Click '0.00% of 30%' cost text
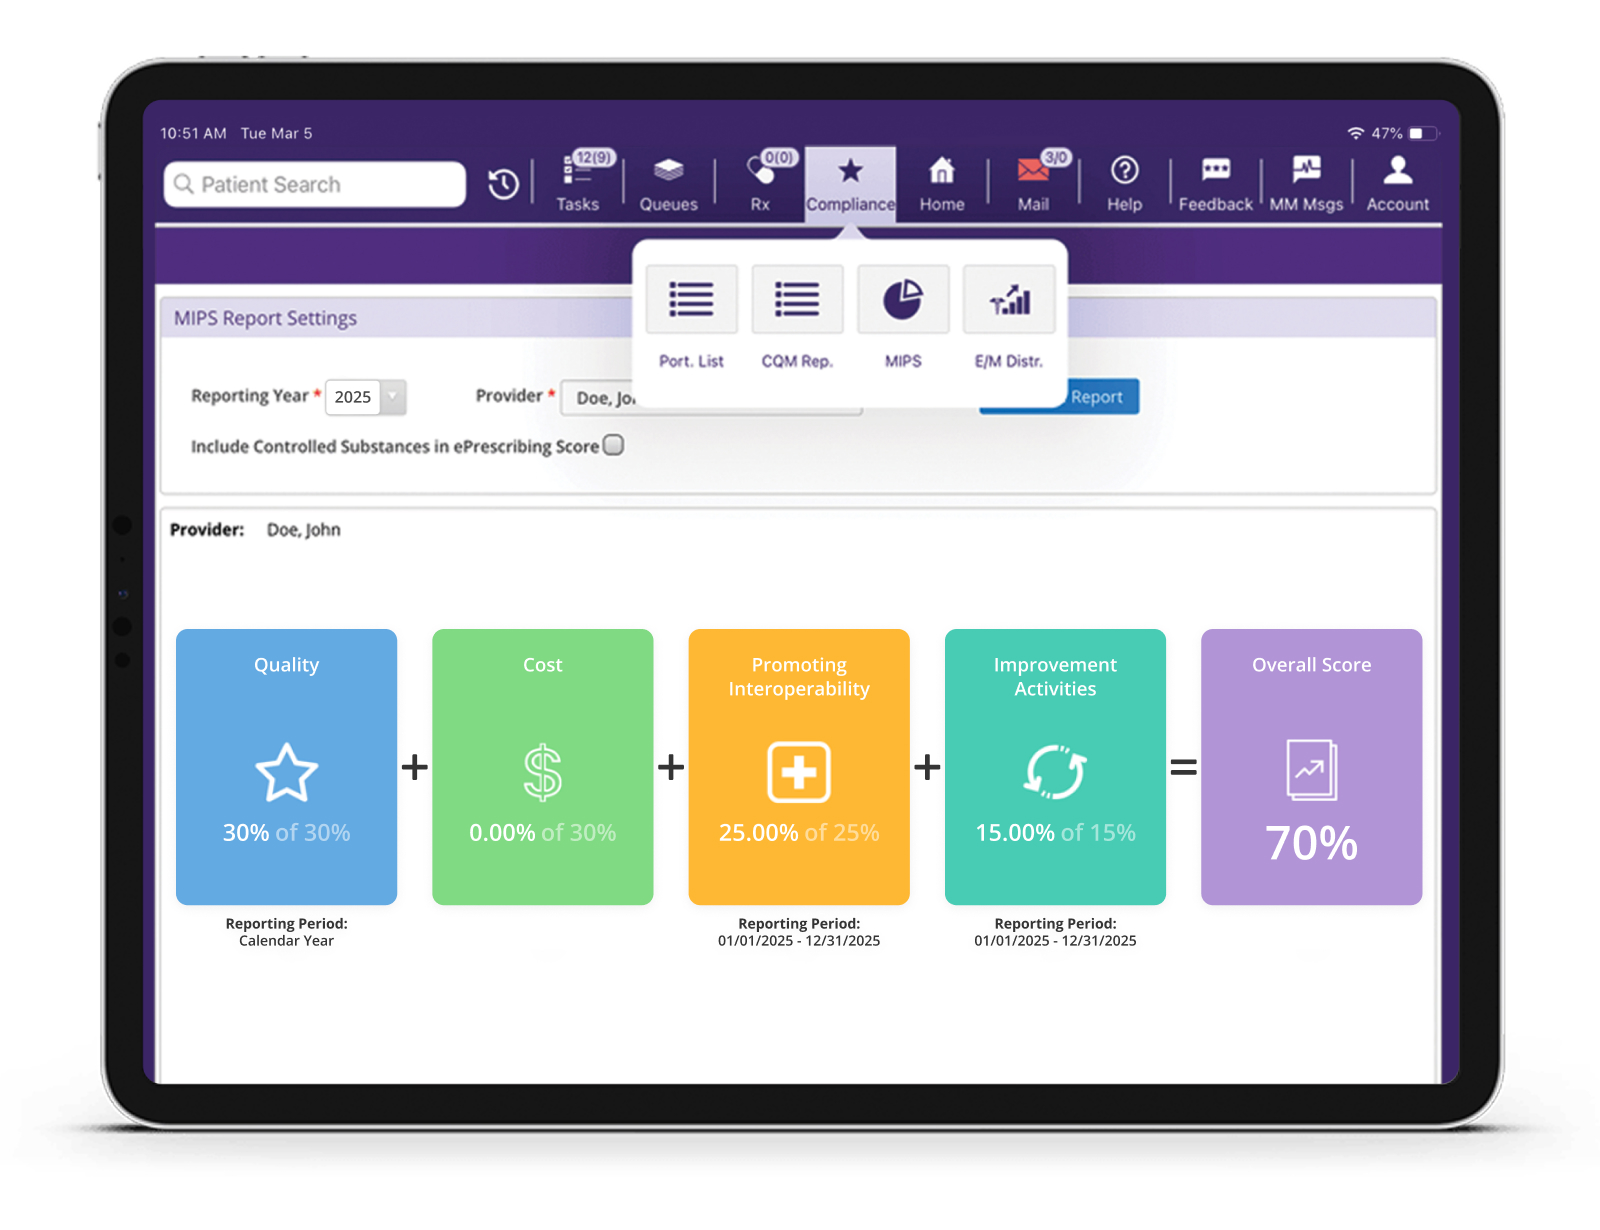The image size is (1600, 1230). pos(543,832)
